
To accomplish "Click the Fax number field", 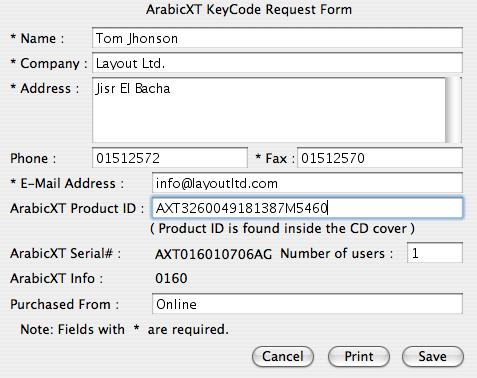I will click(380, 158).
